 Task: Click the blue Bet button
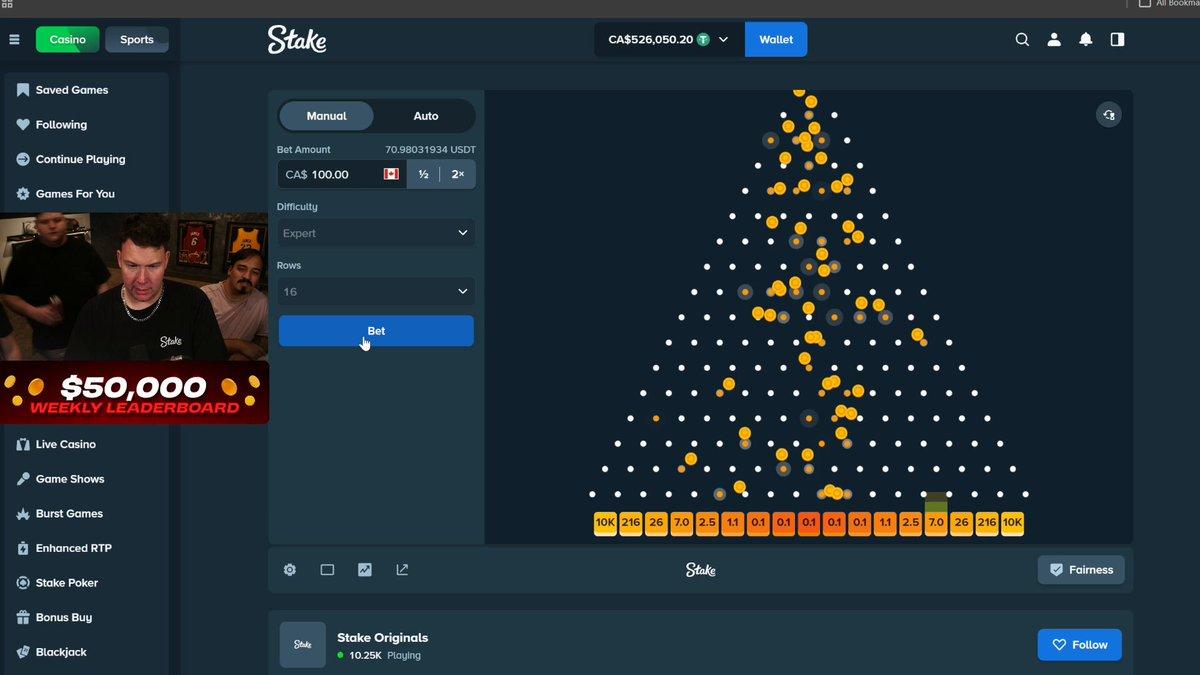376,331
